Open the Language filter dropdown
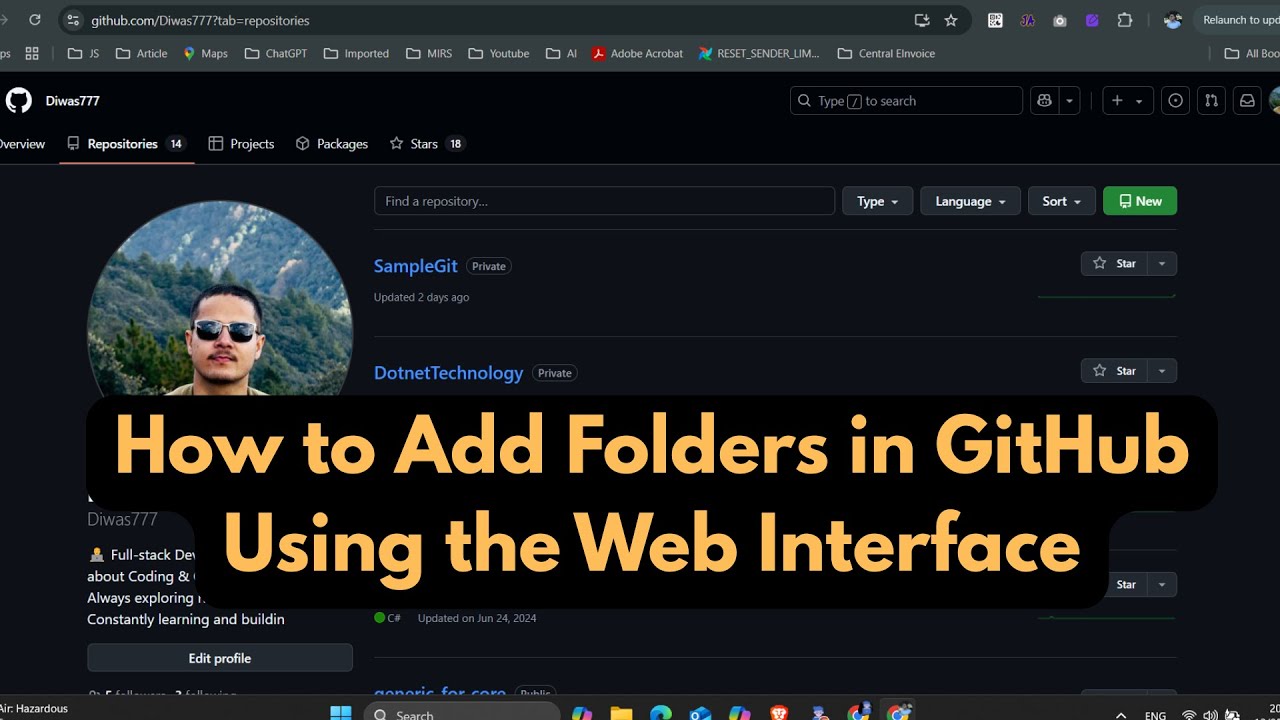The height and width of the screenshot is (720, 1280). [970, 201]
